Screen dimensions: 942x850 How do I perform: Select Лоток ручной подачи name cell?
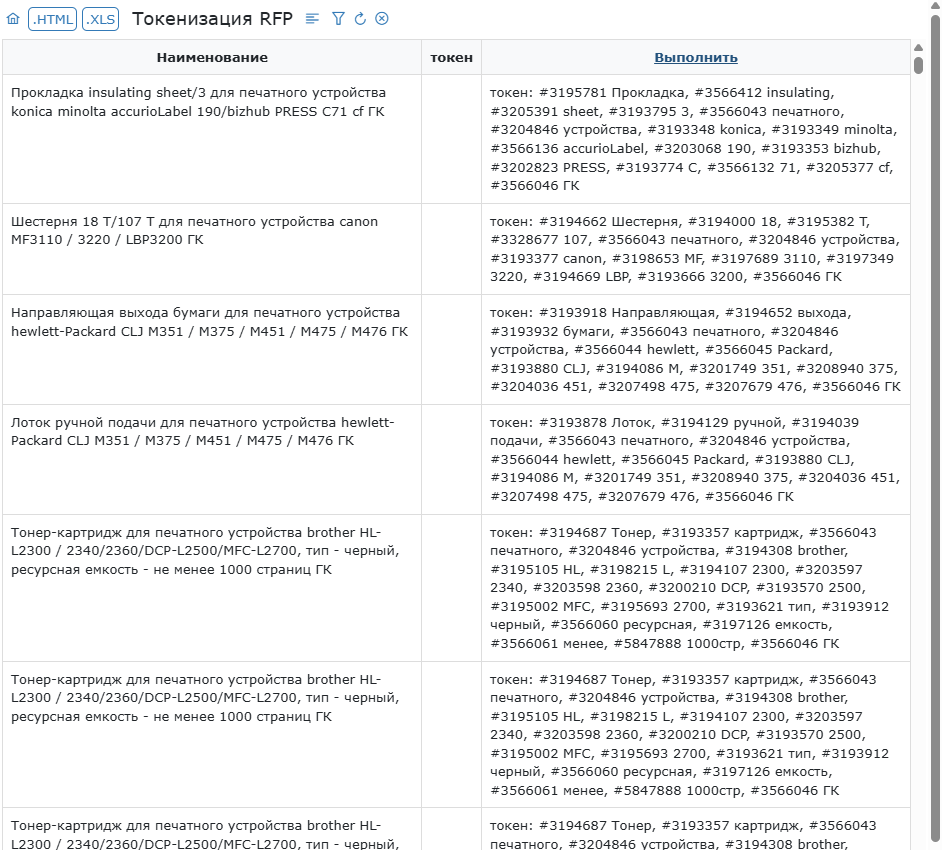212,460
